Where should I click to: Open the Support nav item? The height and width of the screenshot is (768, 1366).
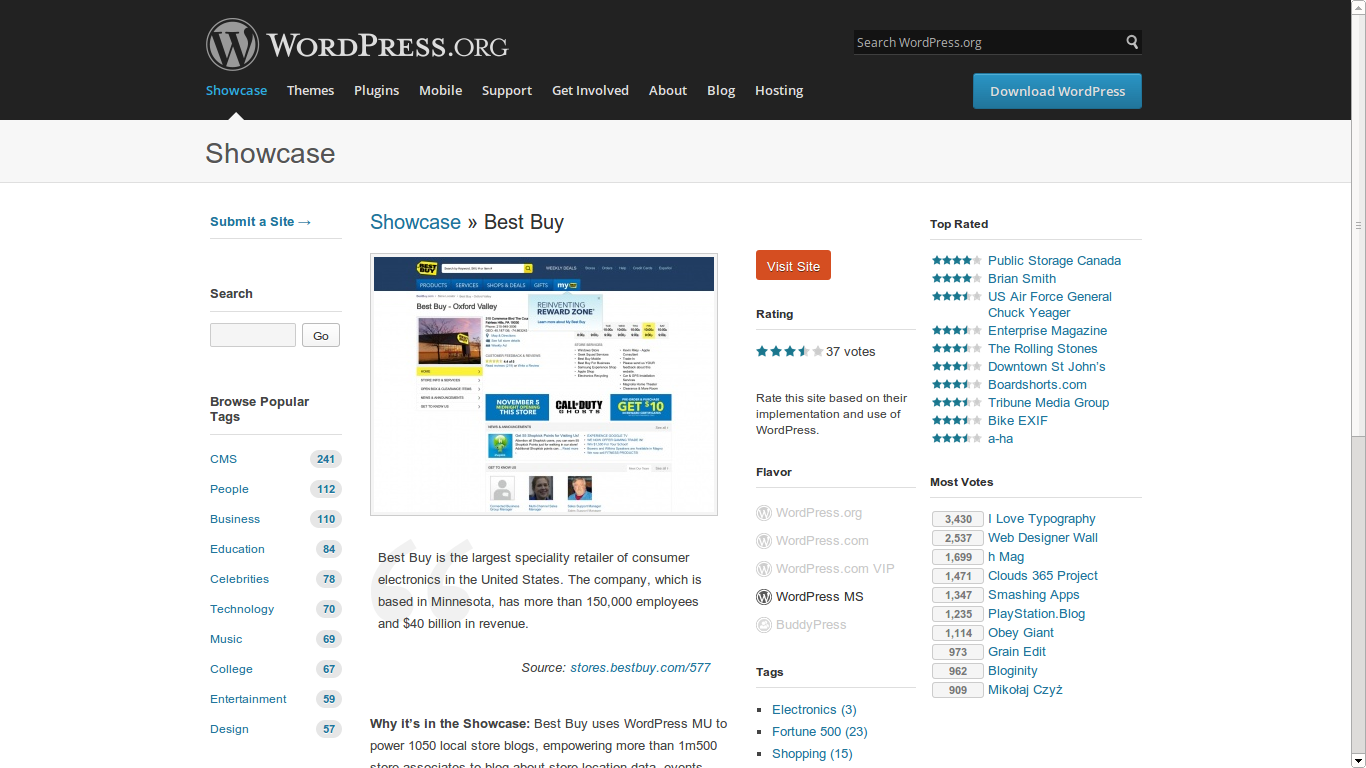click(507, 90)
